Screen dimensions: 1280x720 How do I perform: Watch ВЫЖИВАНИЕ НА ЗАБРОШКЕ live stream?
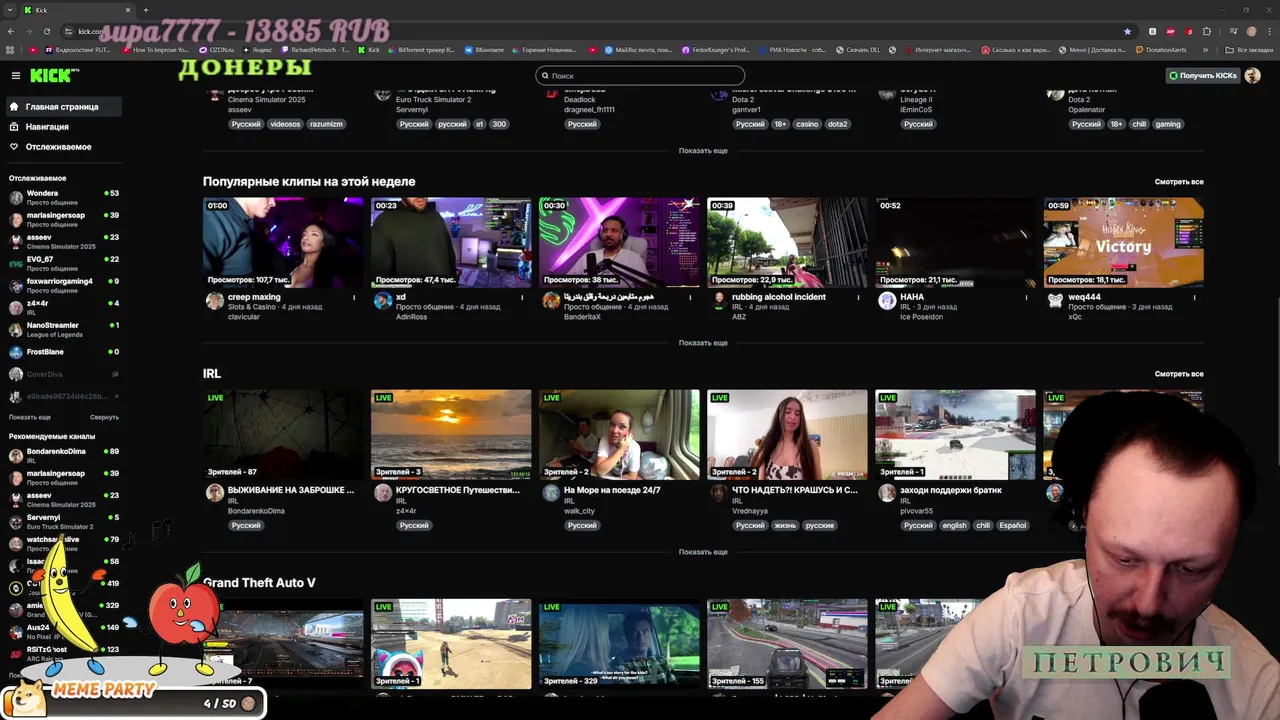[283, 435]
